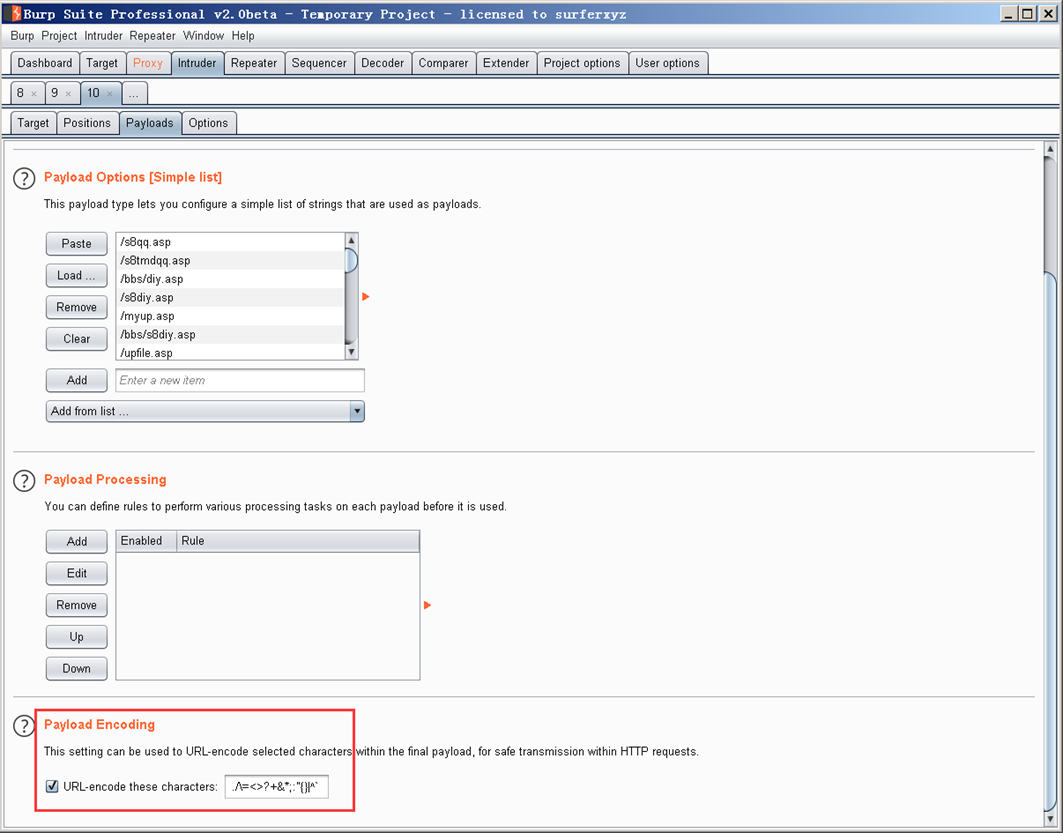1063x833 pixels.
Task: Toggle URL-encode these characters checkbox
Action: (x=52, y=786)
